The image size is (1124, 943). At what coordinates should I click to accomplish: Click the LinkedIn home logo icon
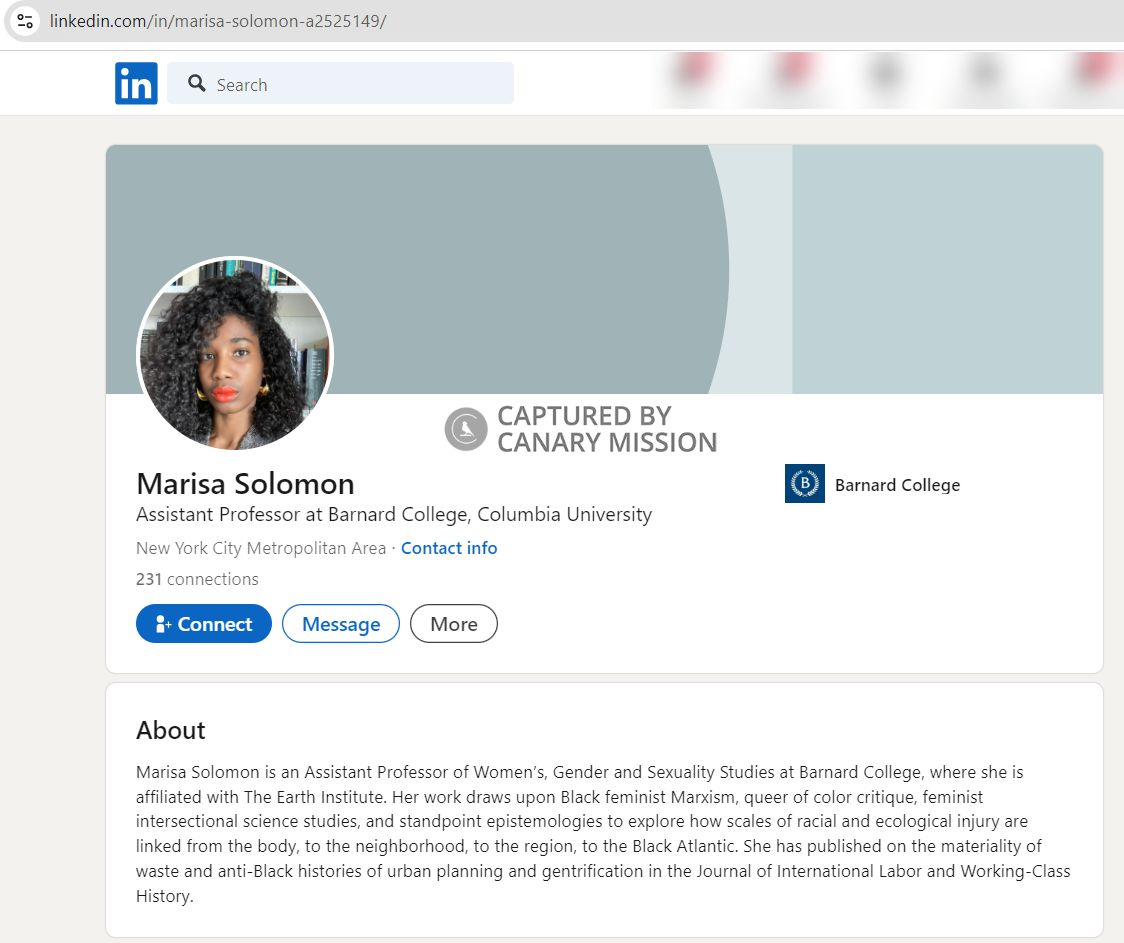[x=136, y=83]
